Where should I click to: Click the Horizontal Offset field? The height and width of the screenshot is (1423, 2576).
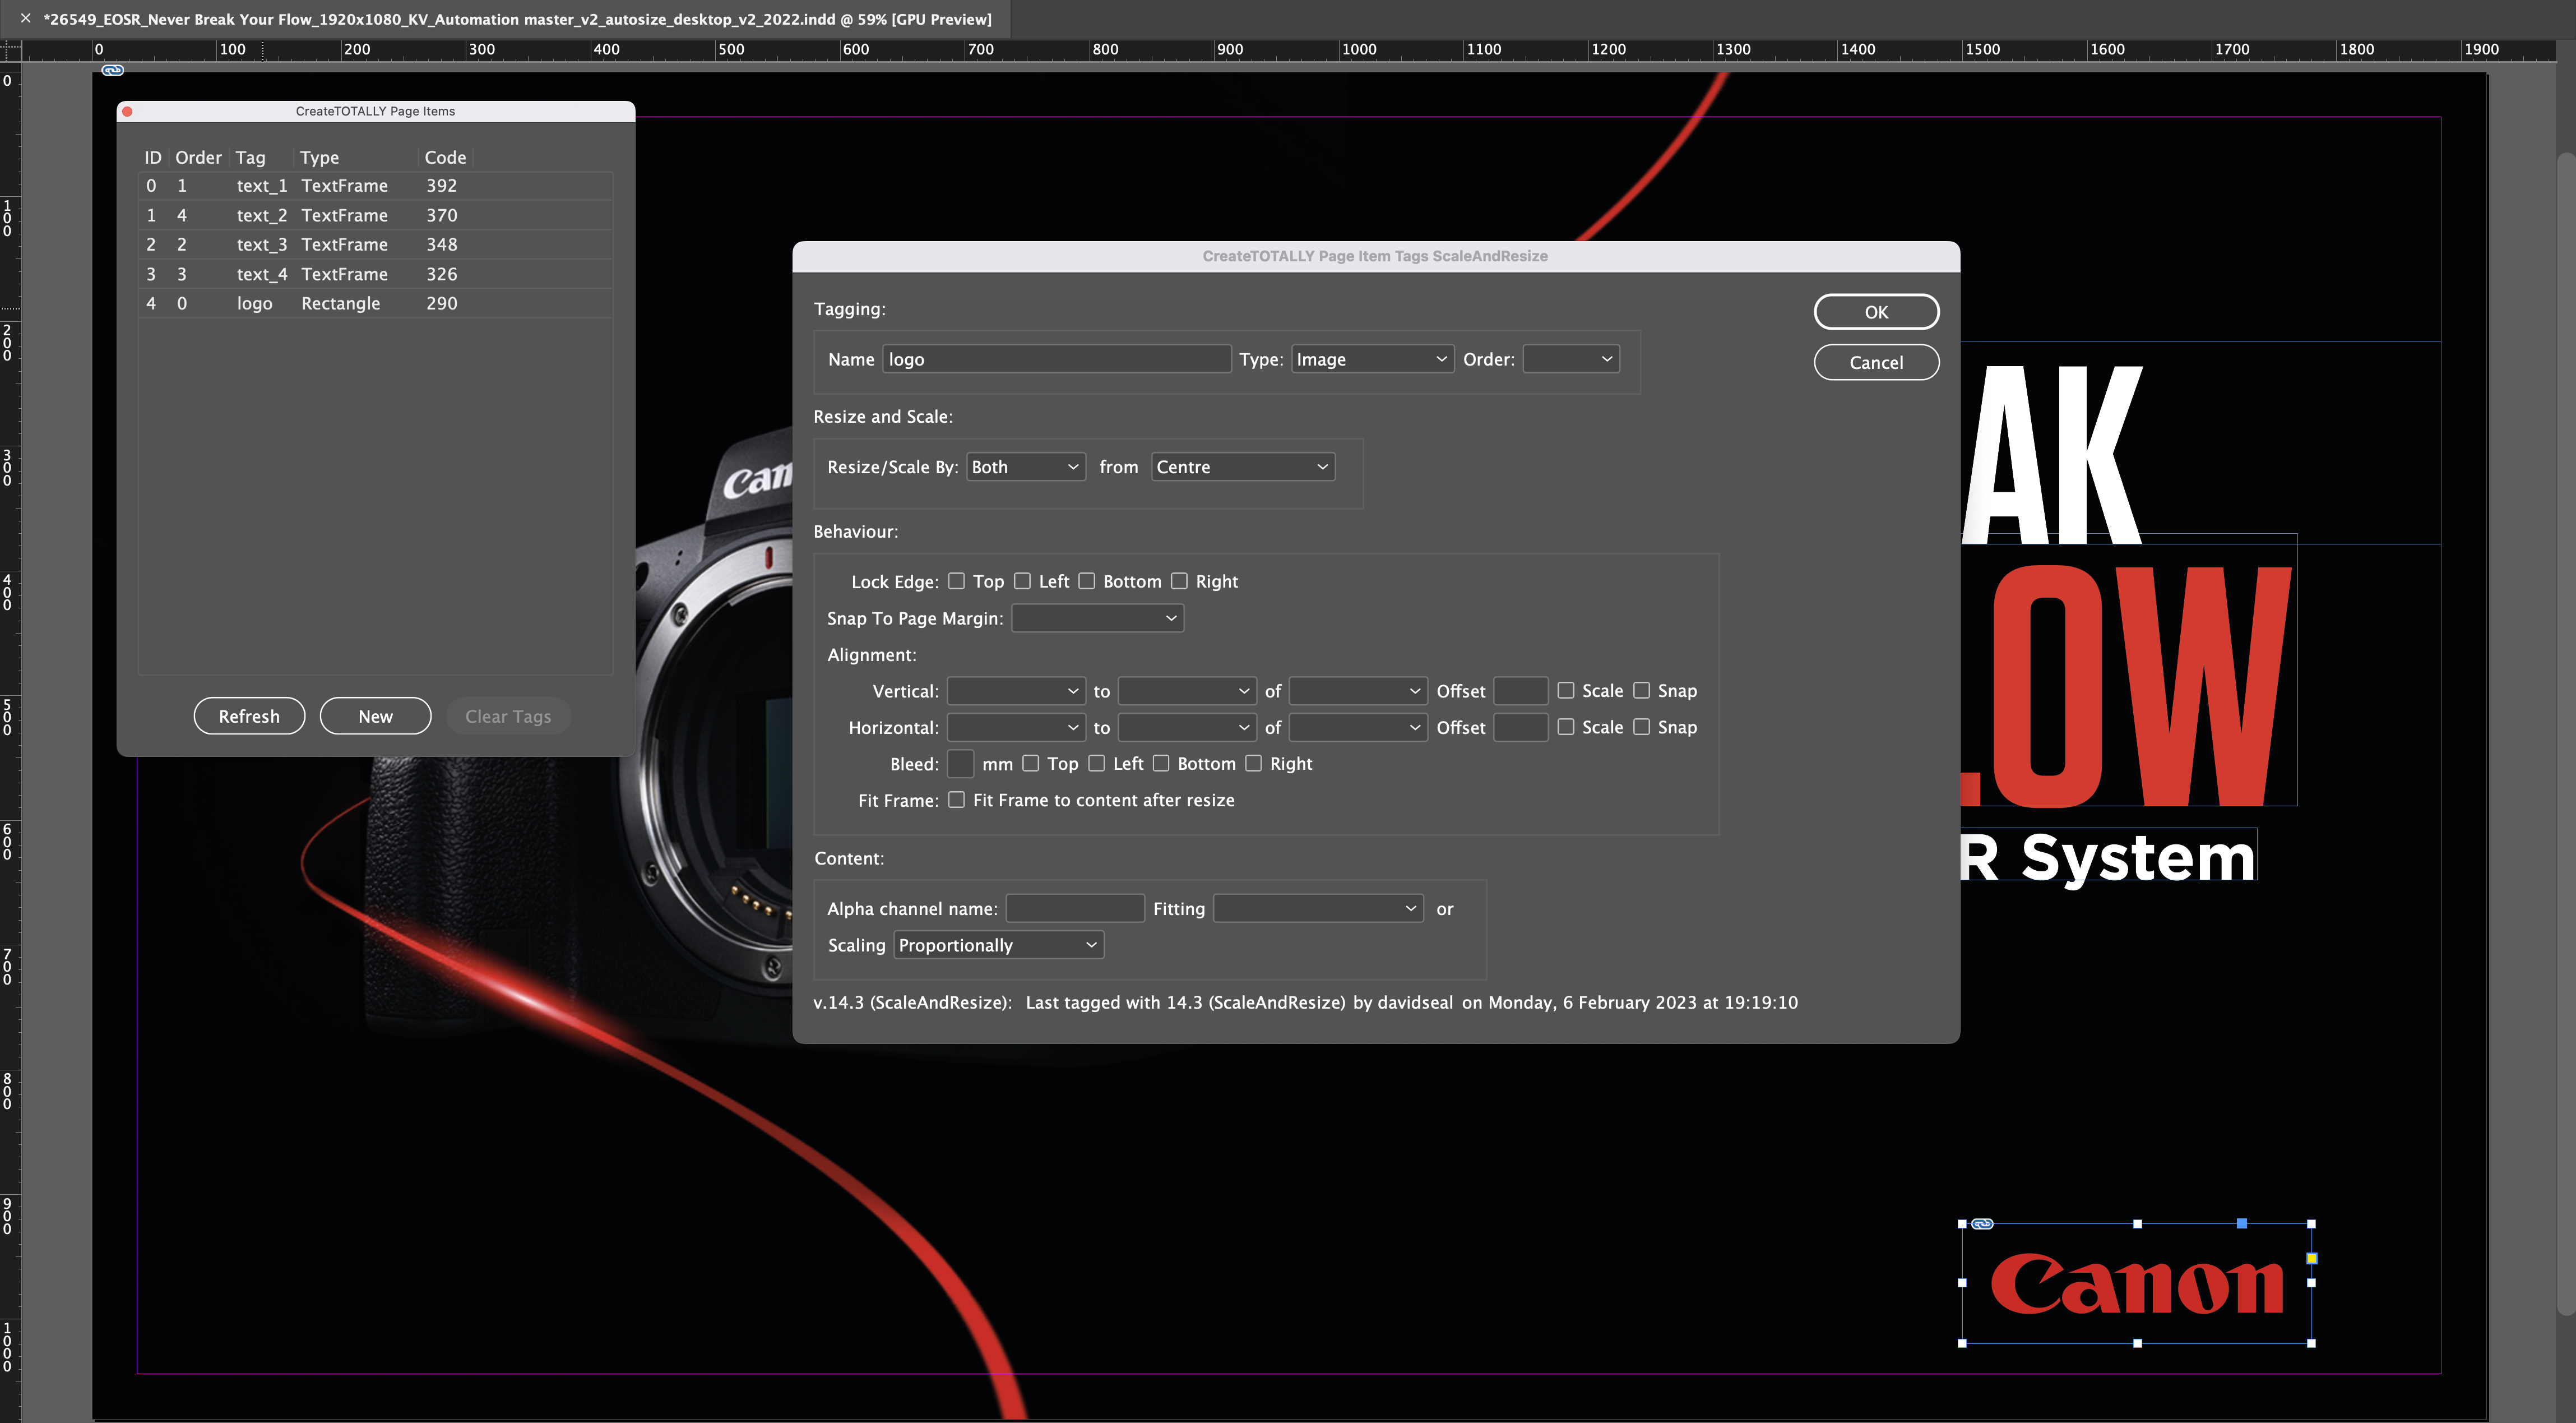(x=1520, y=727)
